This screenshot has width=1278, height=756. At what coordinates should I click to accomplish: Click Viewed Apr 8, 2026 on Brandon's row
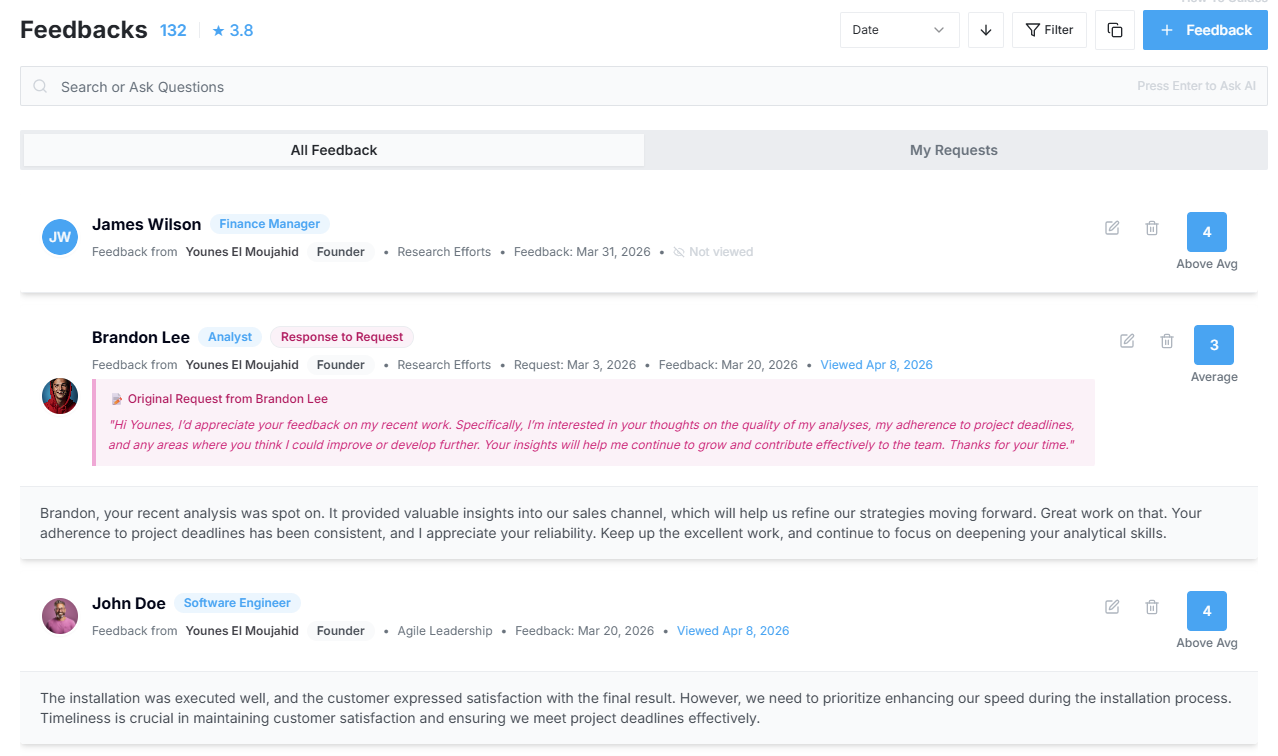(876, 365)
